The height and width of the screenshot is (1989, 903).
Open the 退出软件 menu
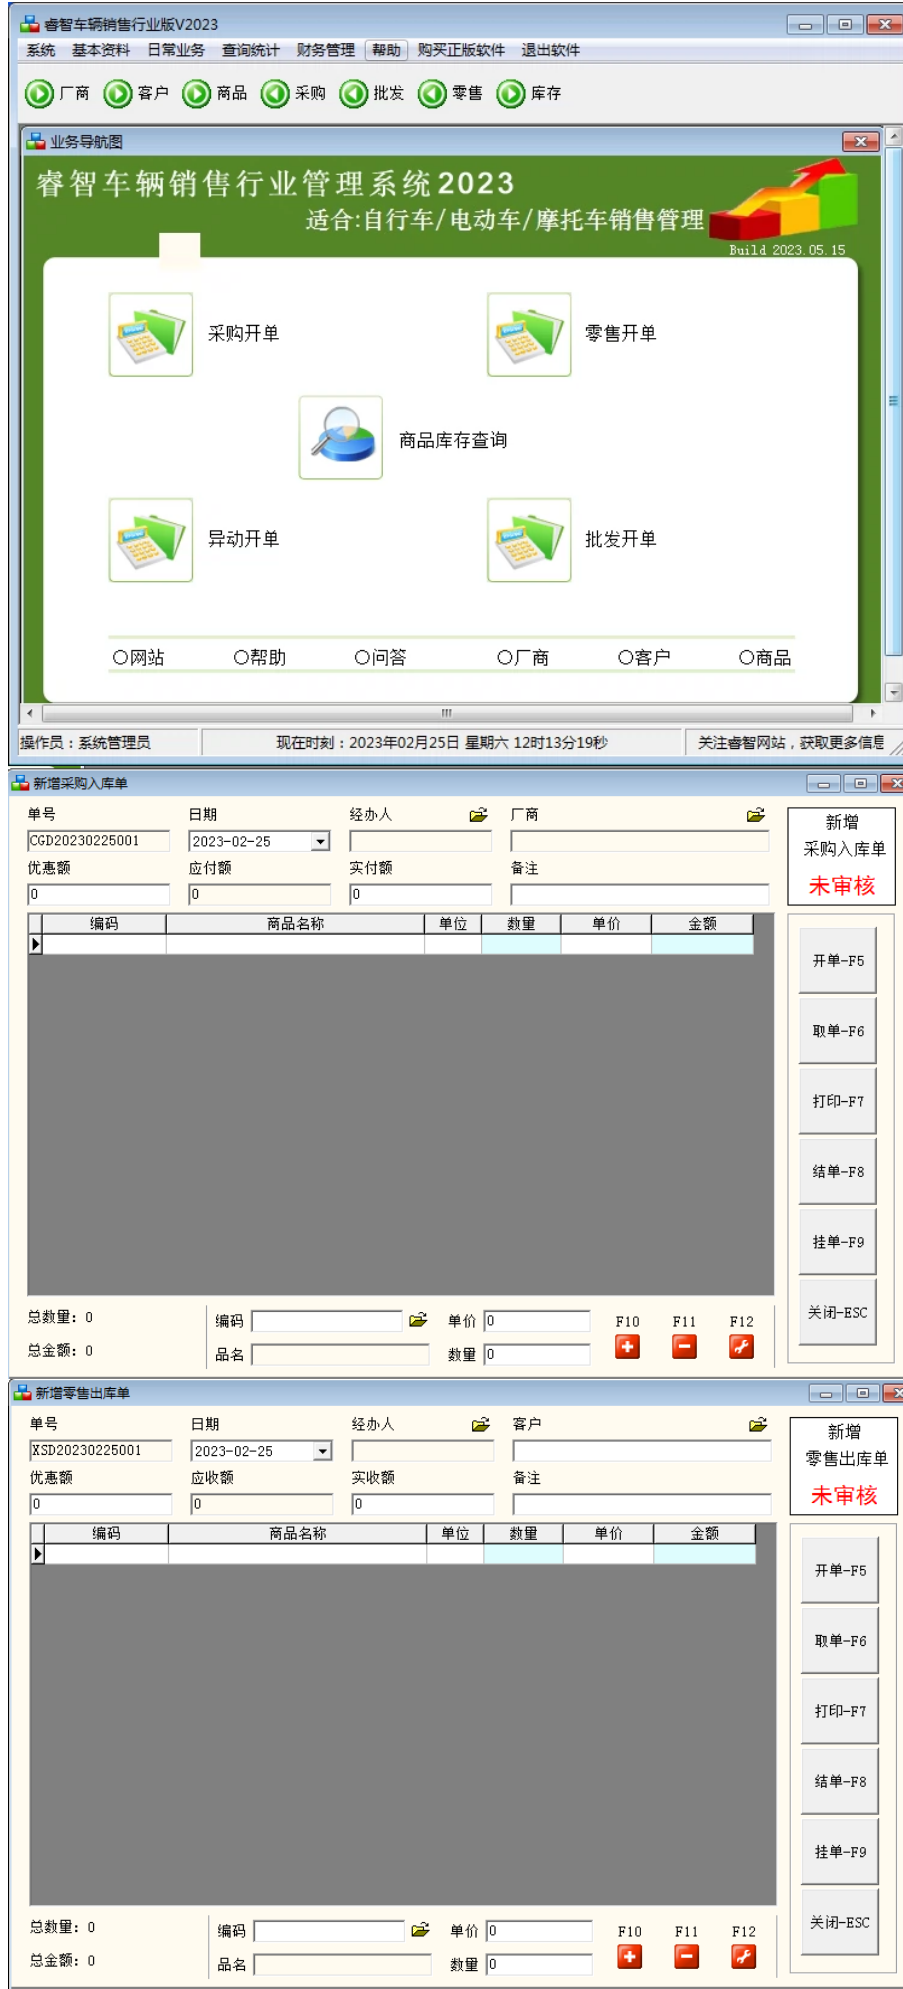[551, 50]
